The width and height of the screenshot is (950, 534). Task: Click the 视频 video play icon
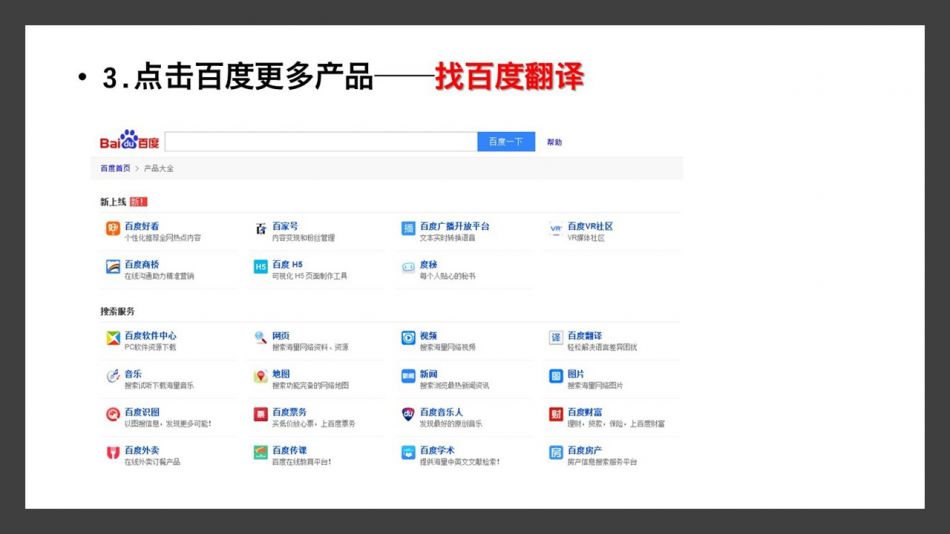408,338
